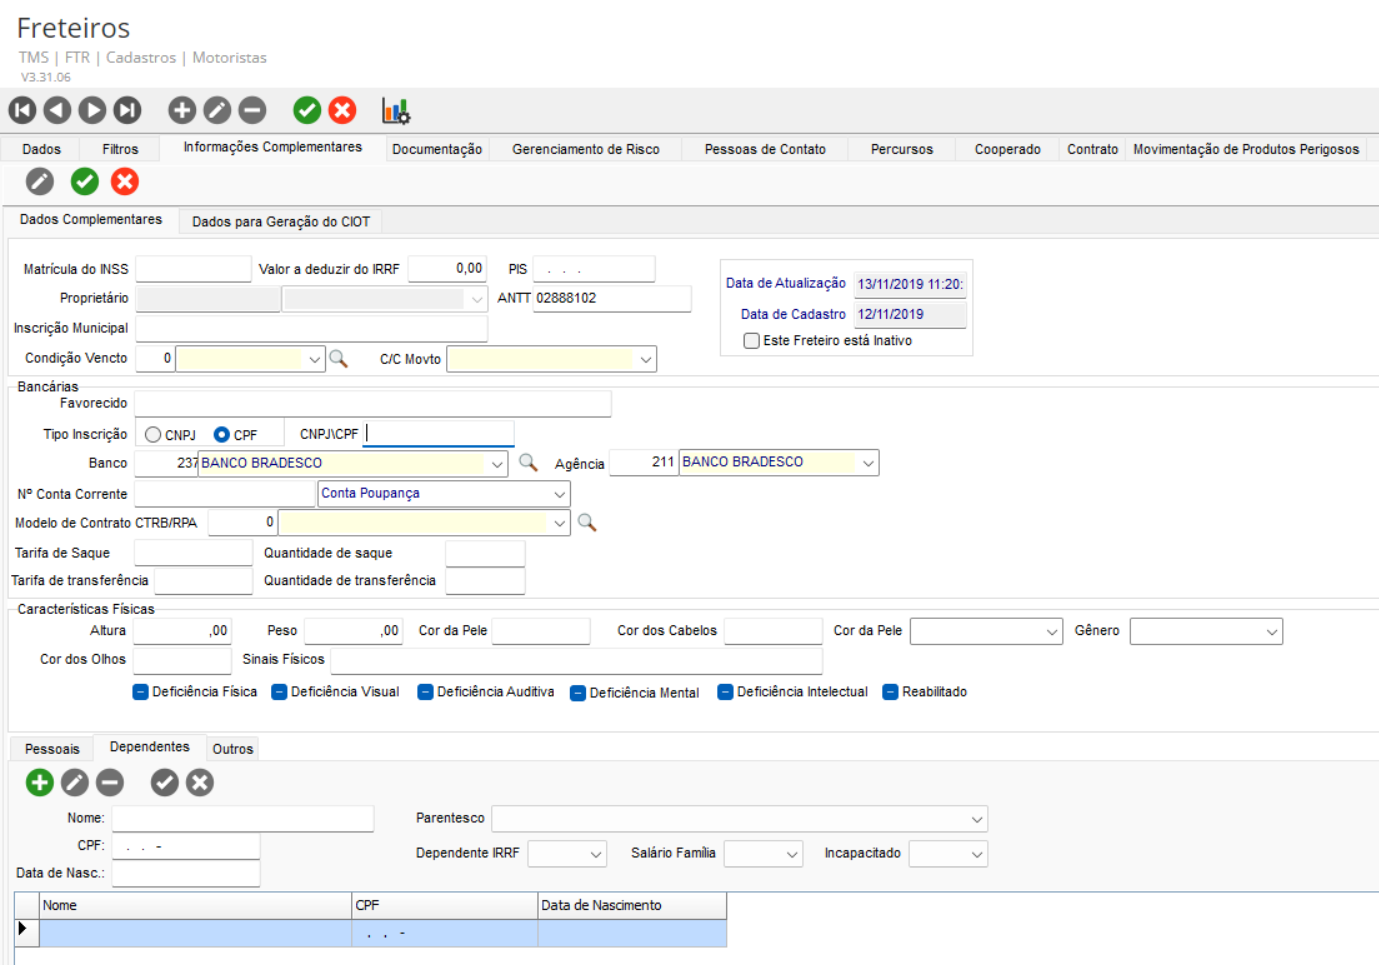Check Este Freteiro está Inativo

[752, 341]
